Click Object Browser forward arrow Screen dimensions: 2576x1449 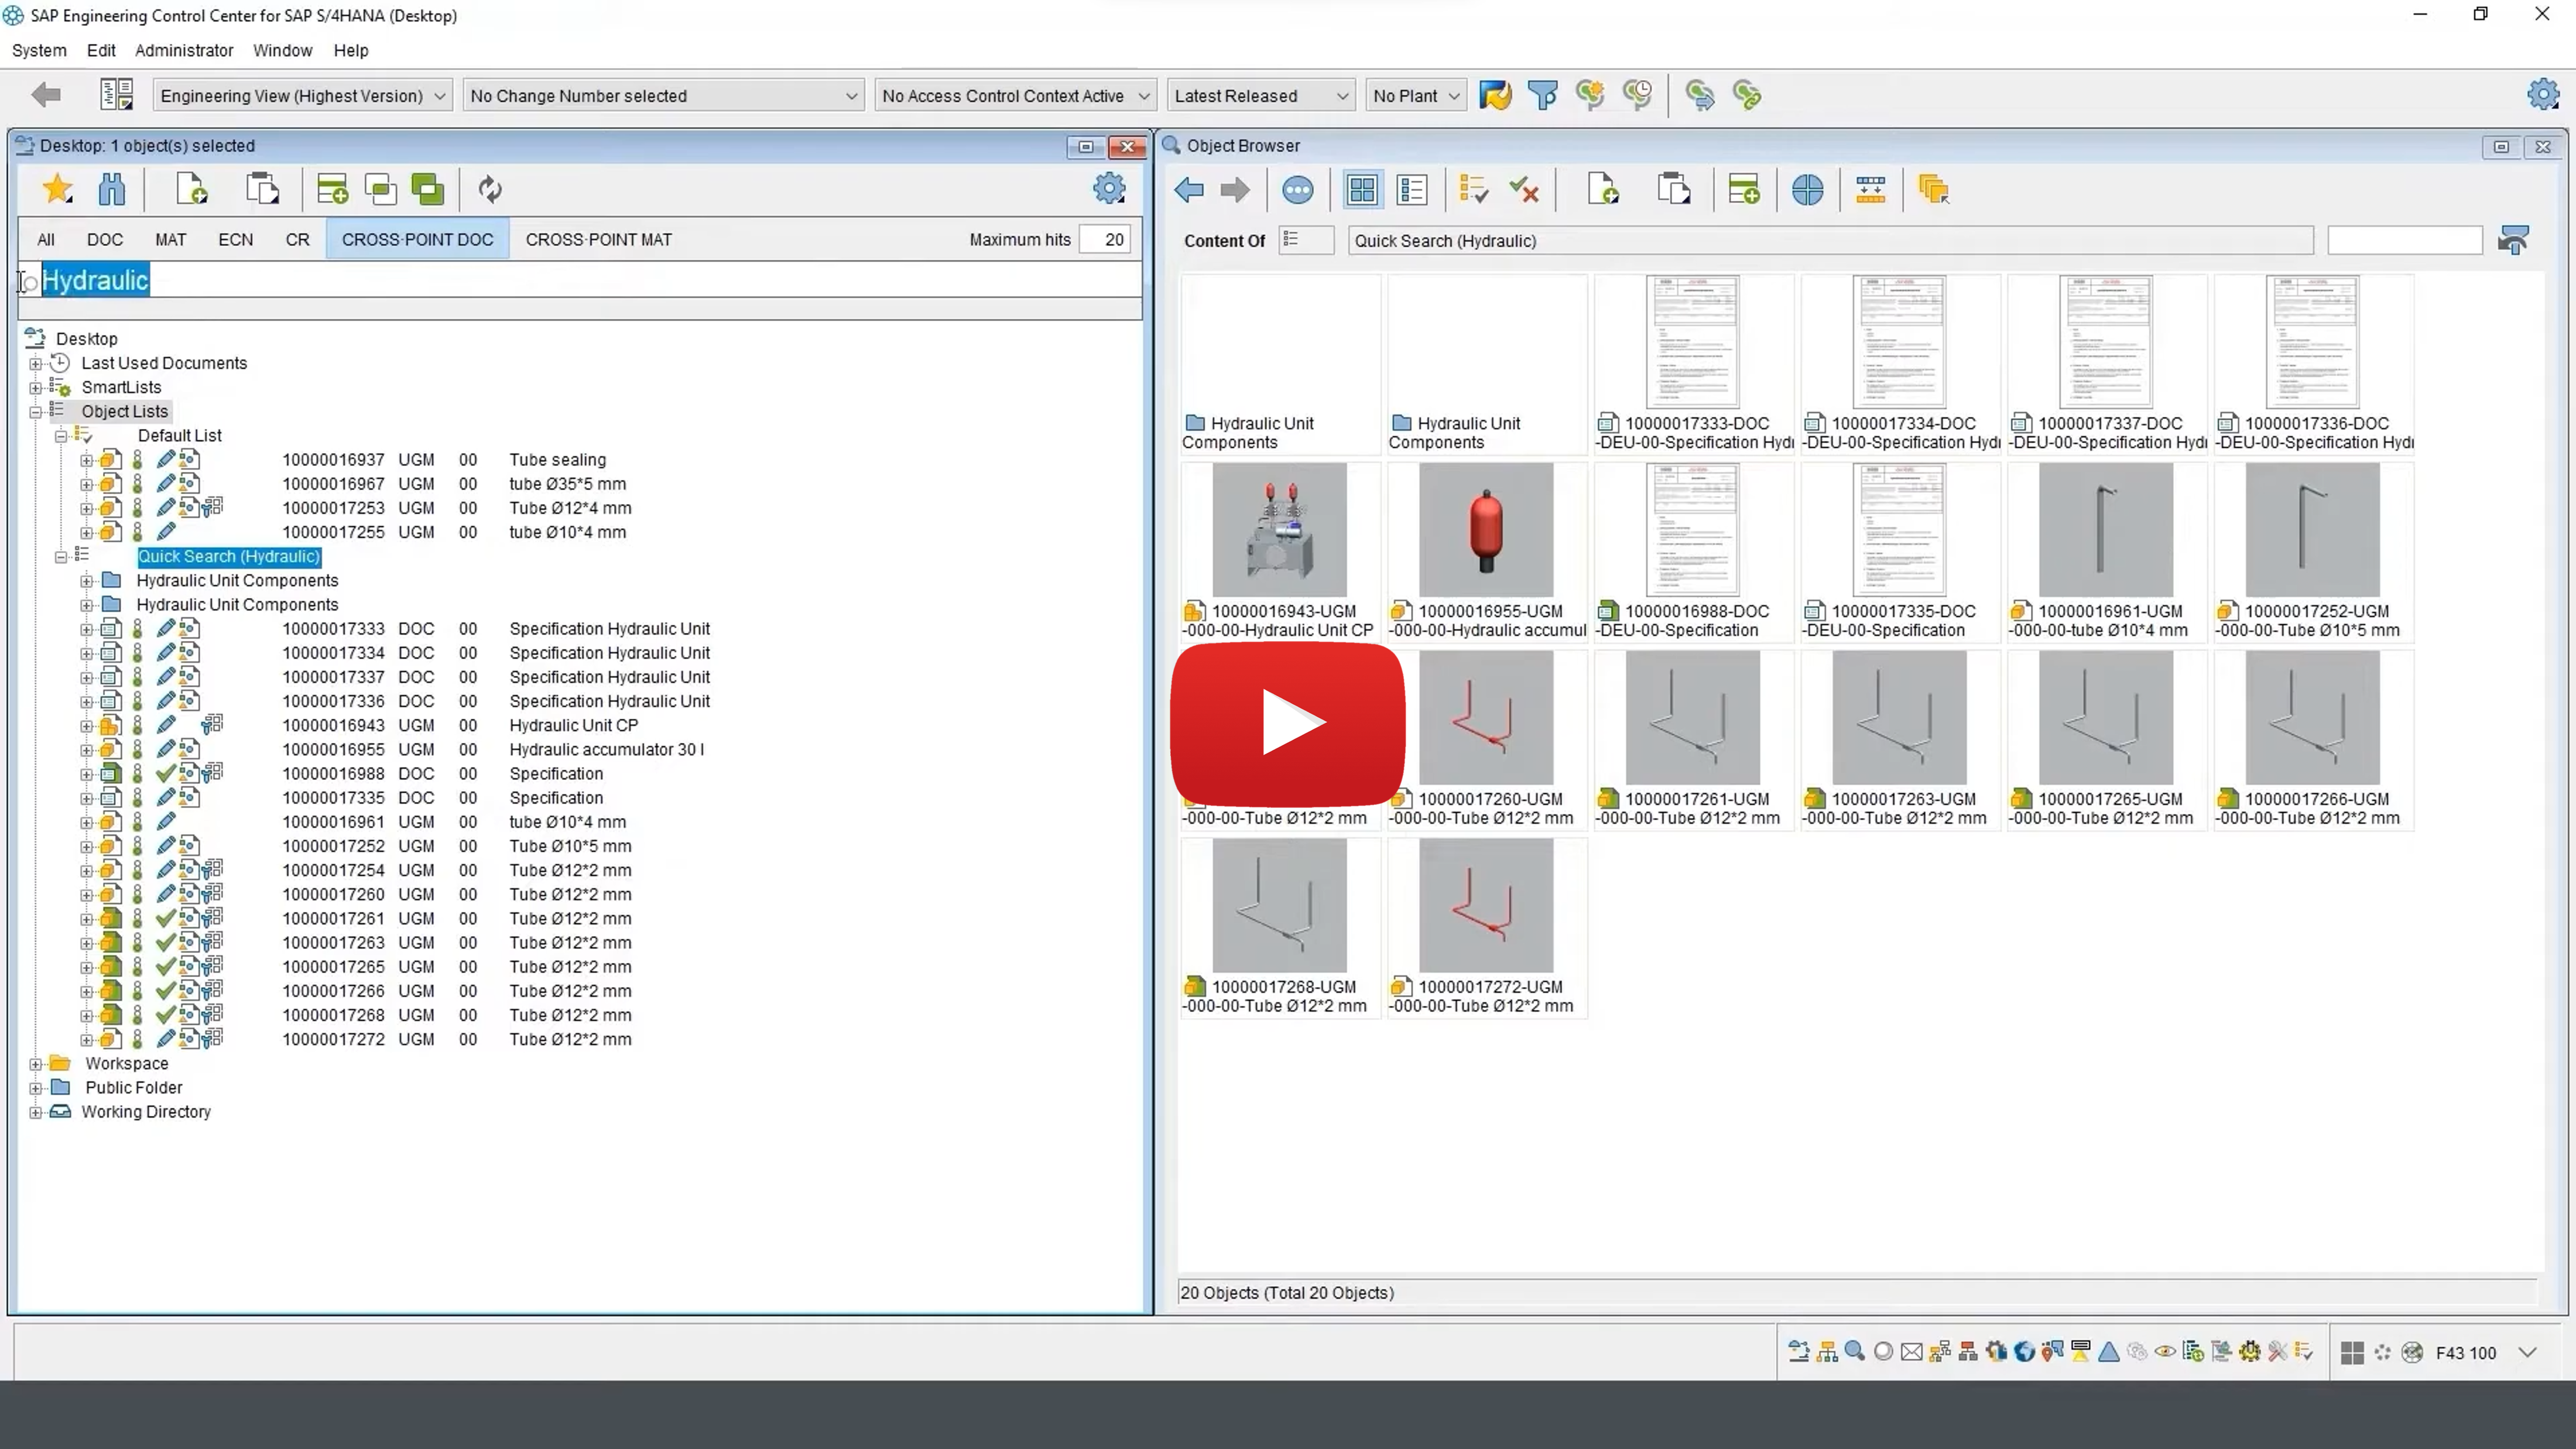(1235, 190)
